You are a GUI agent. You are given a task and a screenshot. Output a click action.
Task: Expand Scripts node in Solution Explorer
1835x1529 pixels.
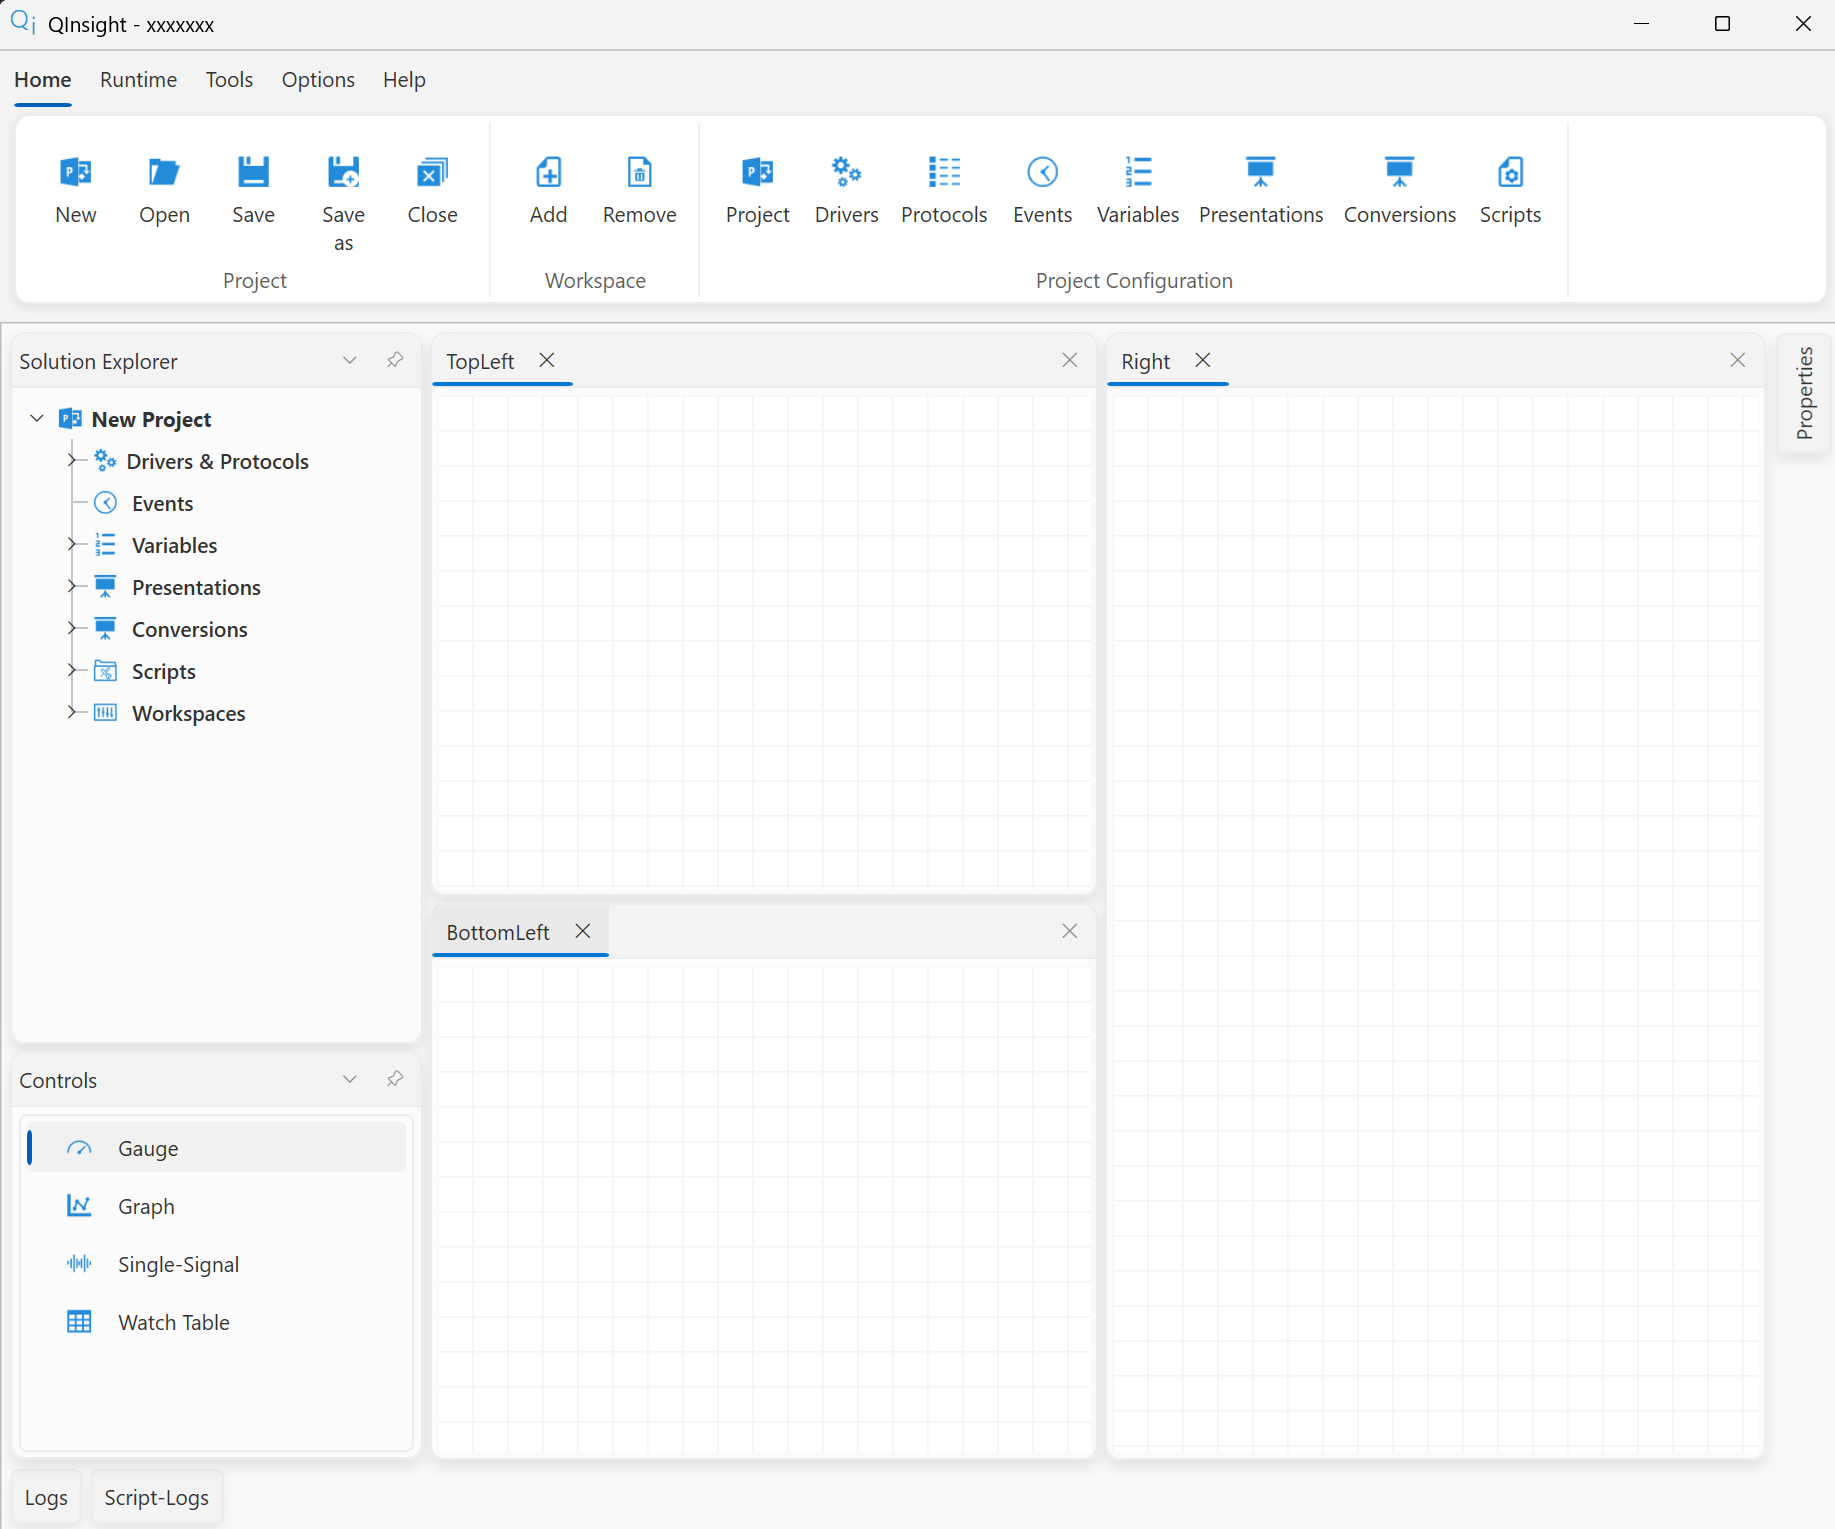click(x=71, y=670)
